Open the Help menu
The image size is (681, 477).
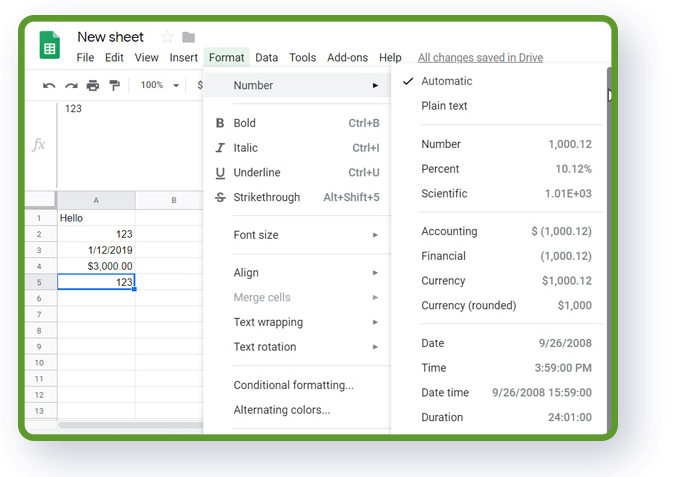390,57
